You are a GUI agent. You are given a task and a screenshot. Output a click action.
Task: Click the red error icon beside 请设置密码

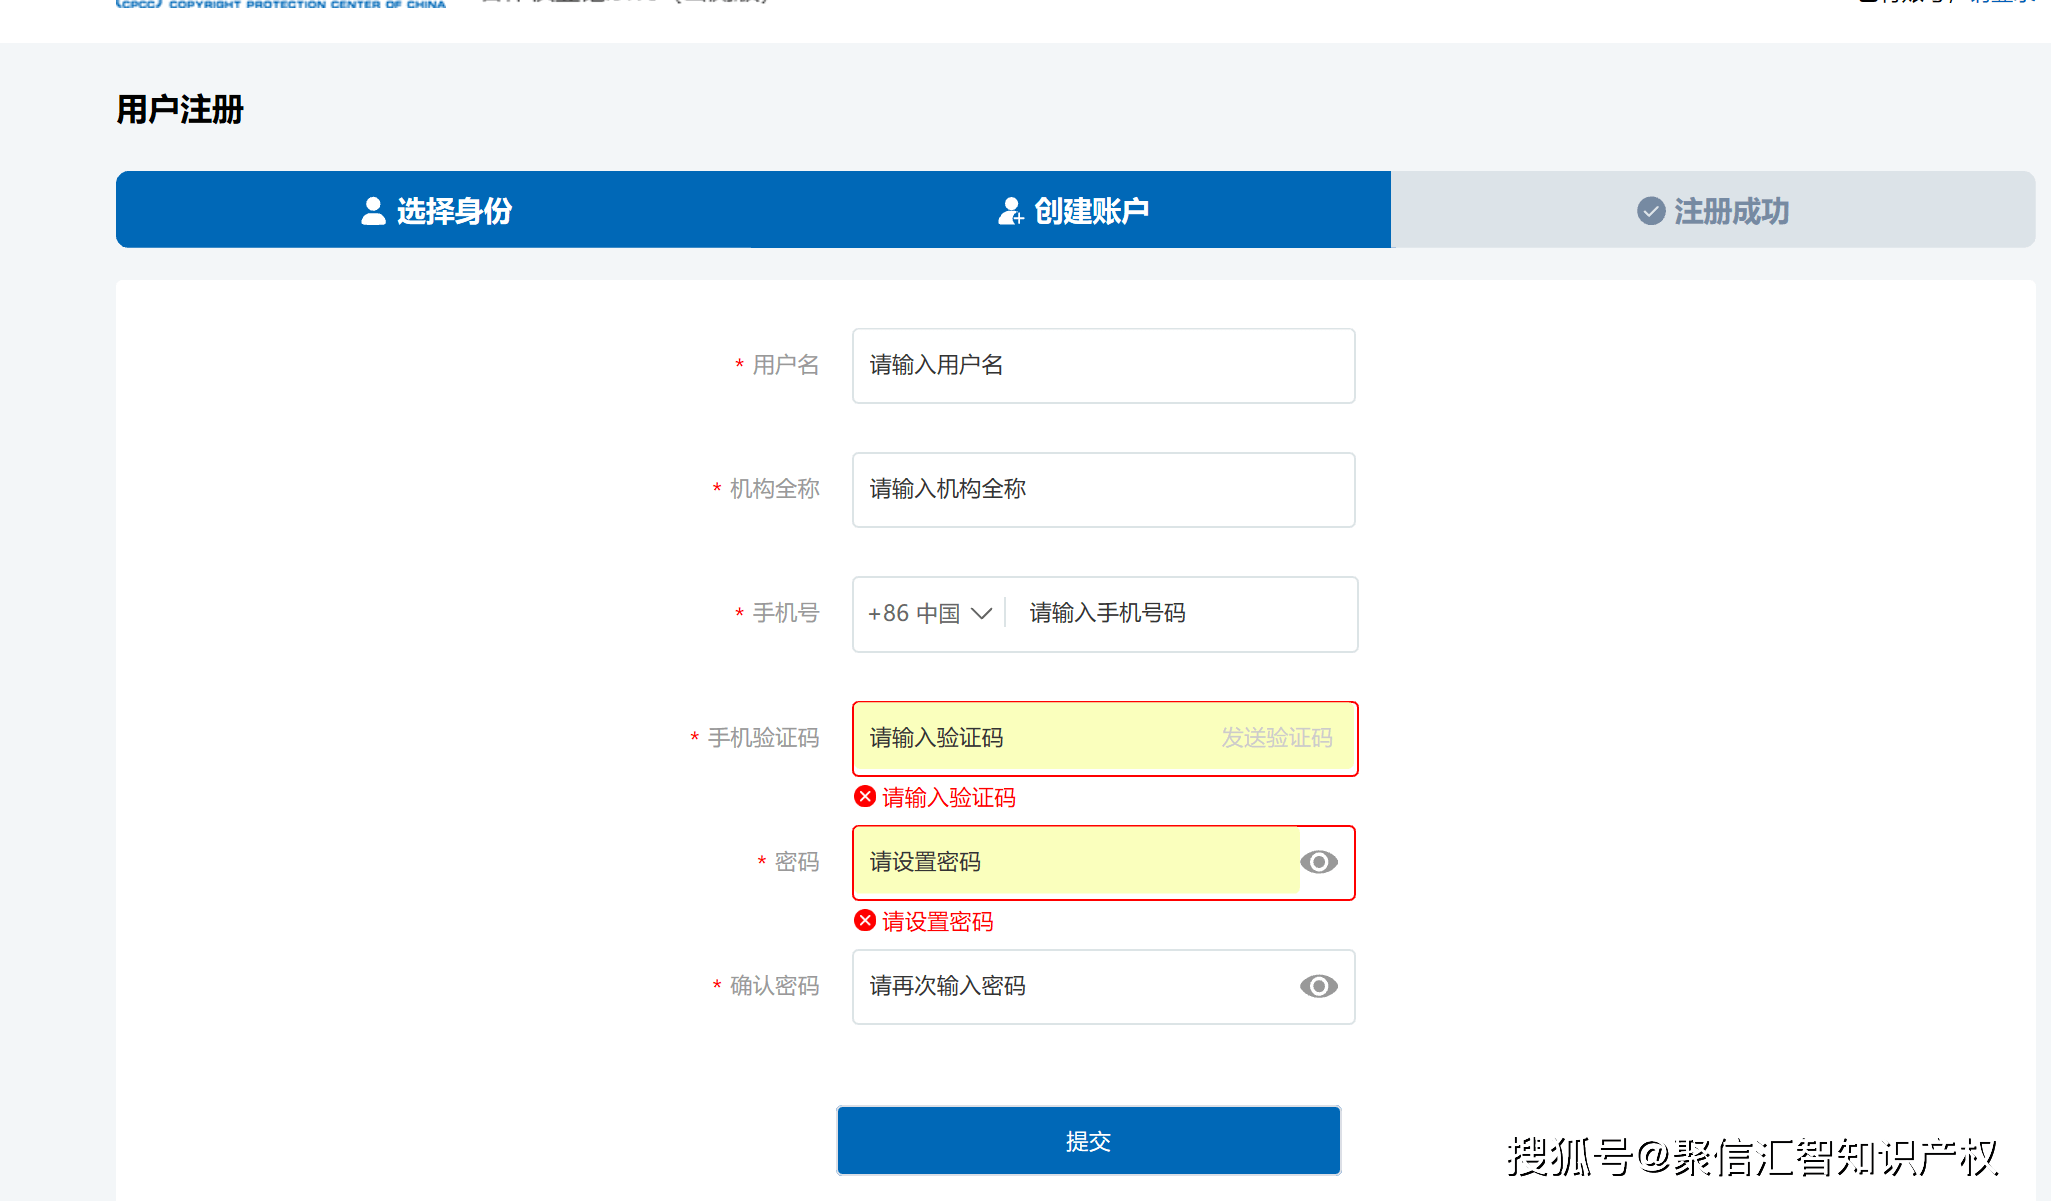pos(865,921)
